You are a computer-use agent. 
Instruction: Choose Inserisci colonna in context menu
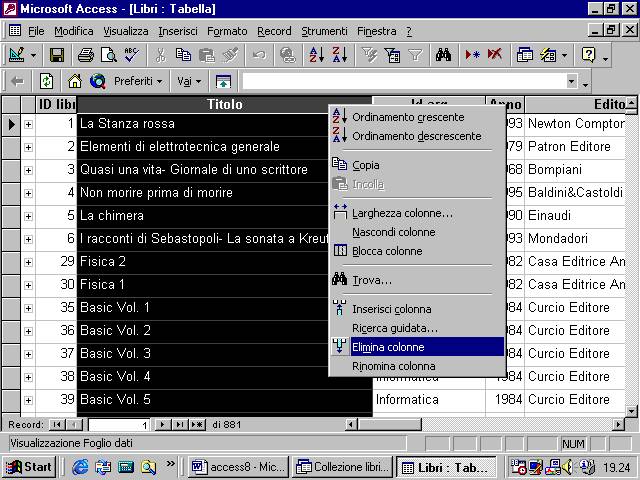(x=417, y=309)
